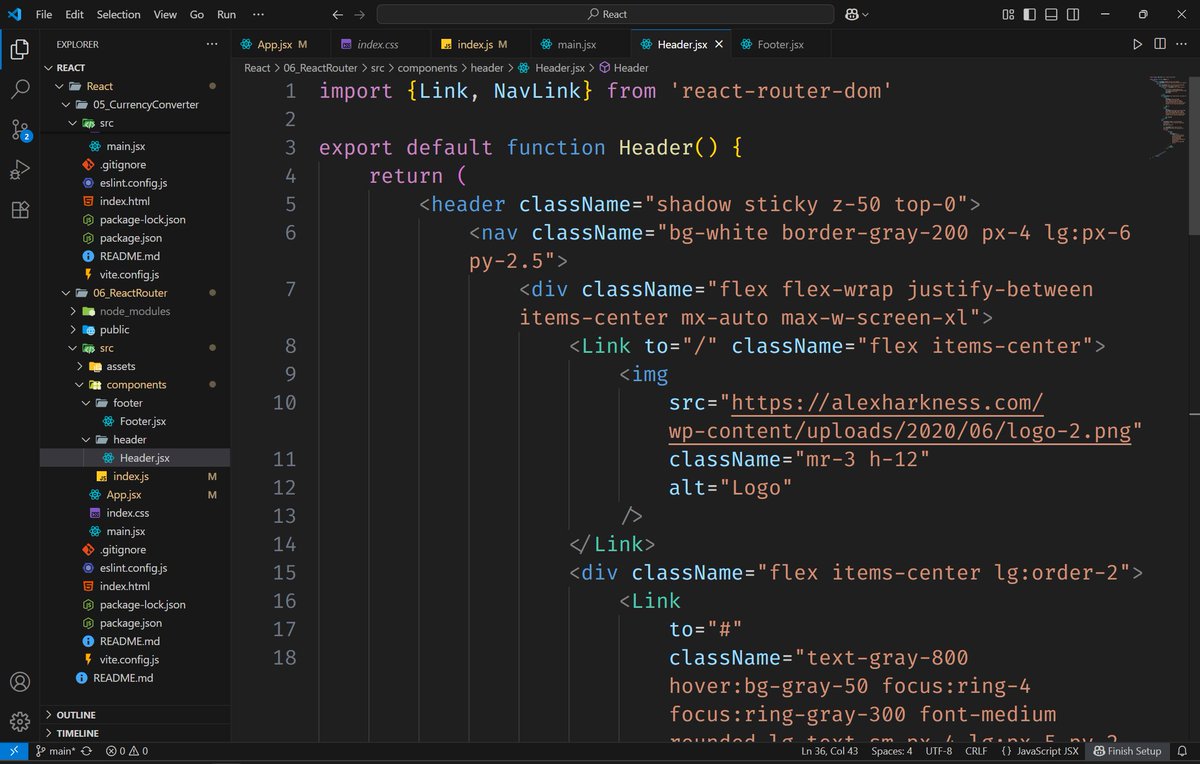Expand the node_modules folder
The image size is (1200, 764).
135,311
